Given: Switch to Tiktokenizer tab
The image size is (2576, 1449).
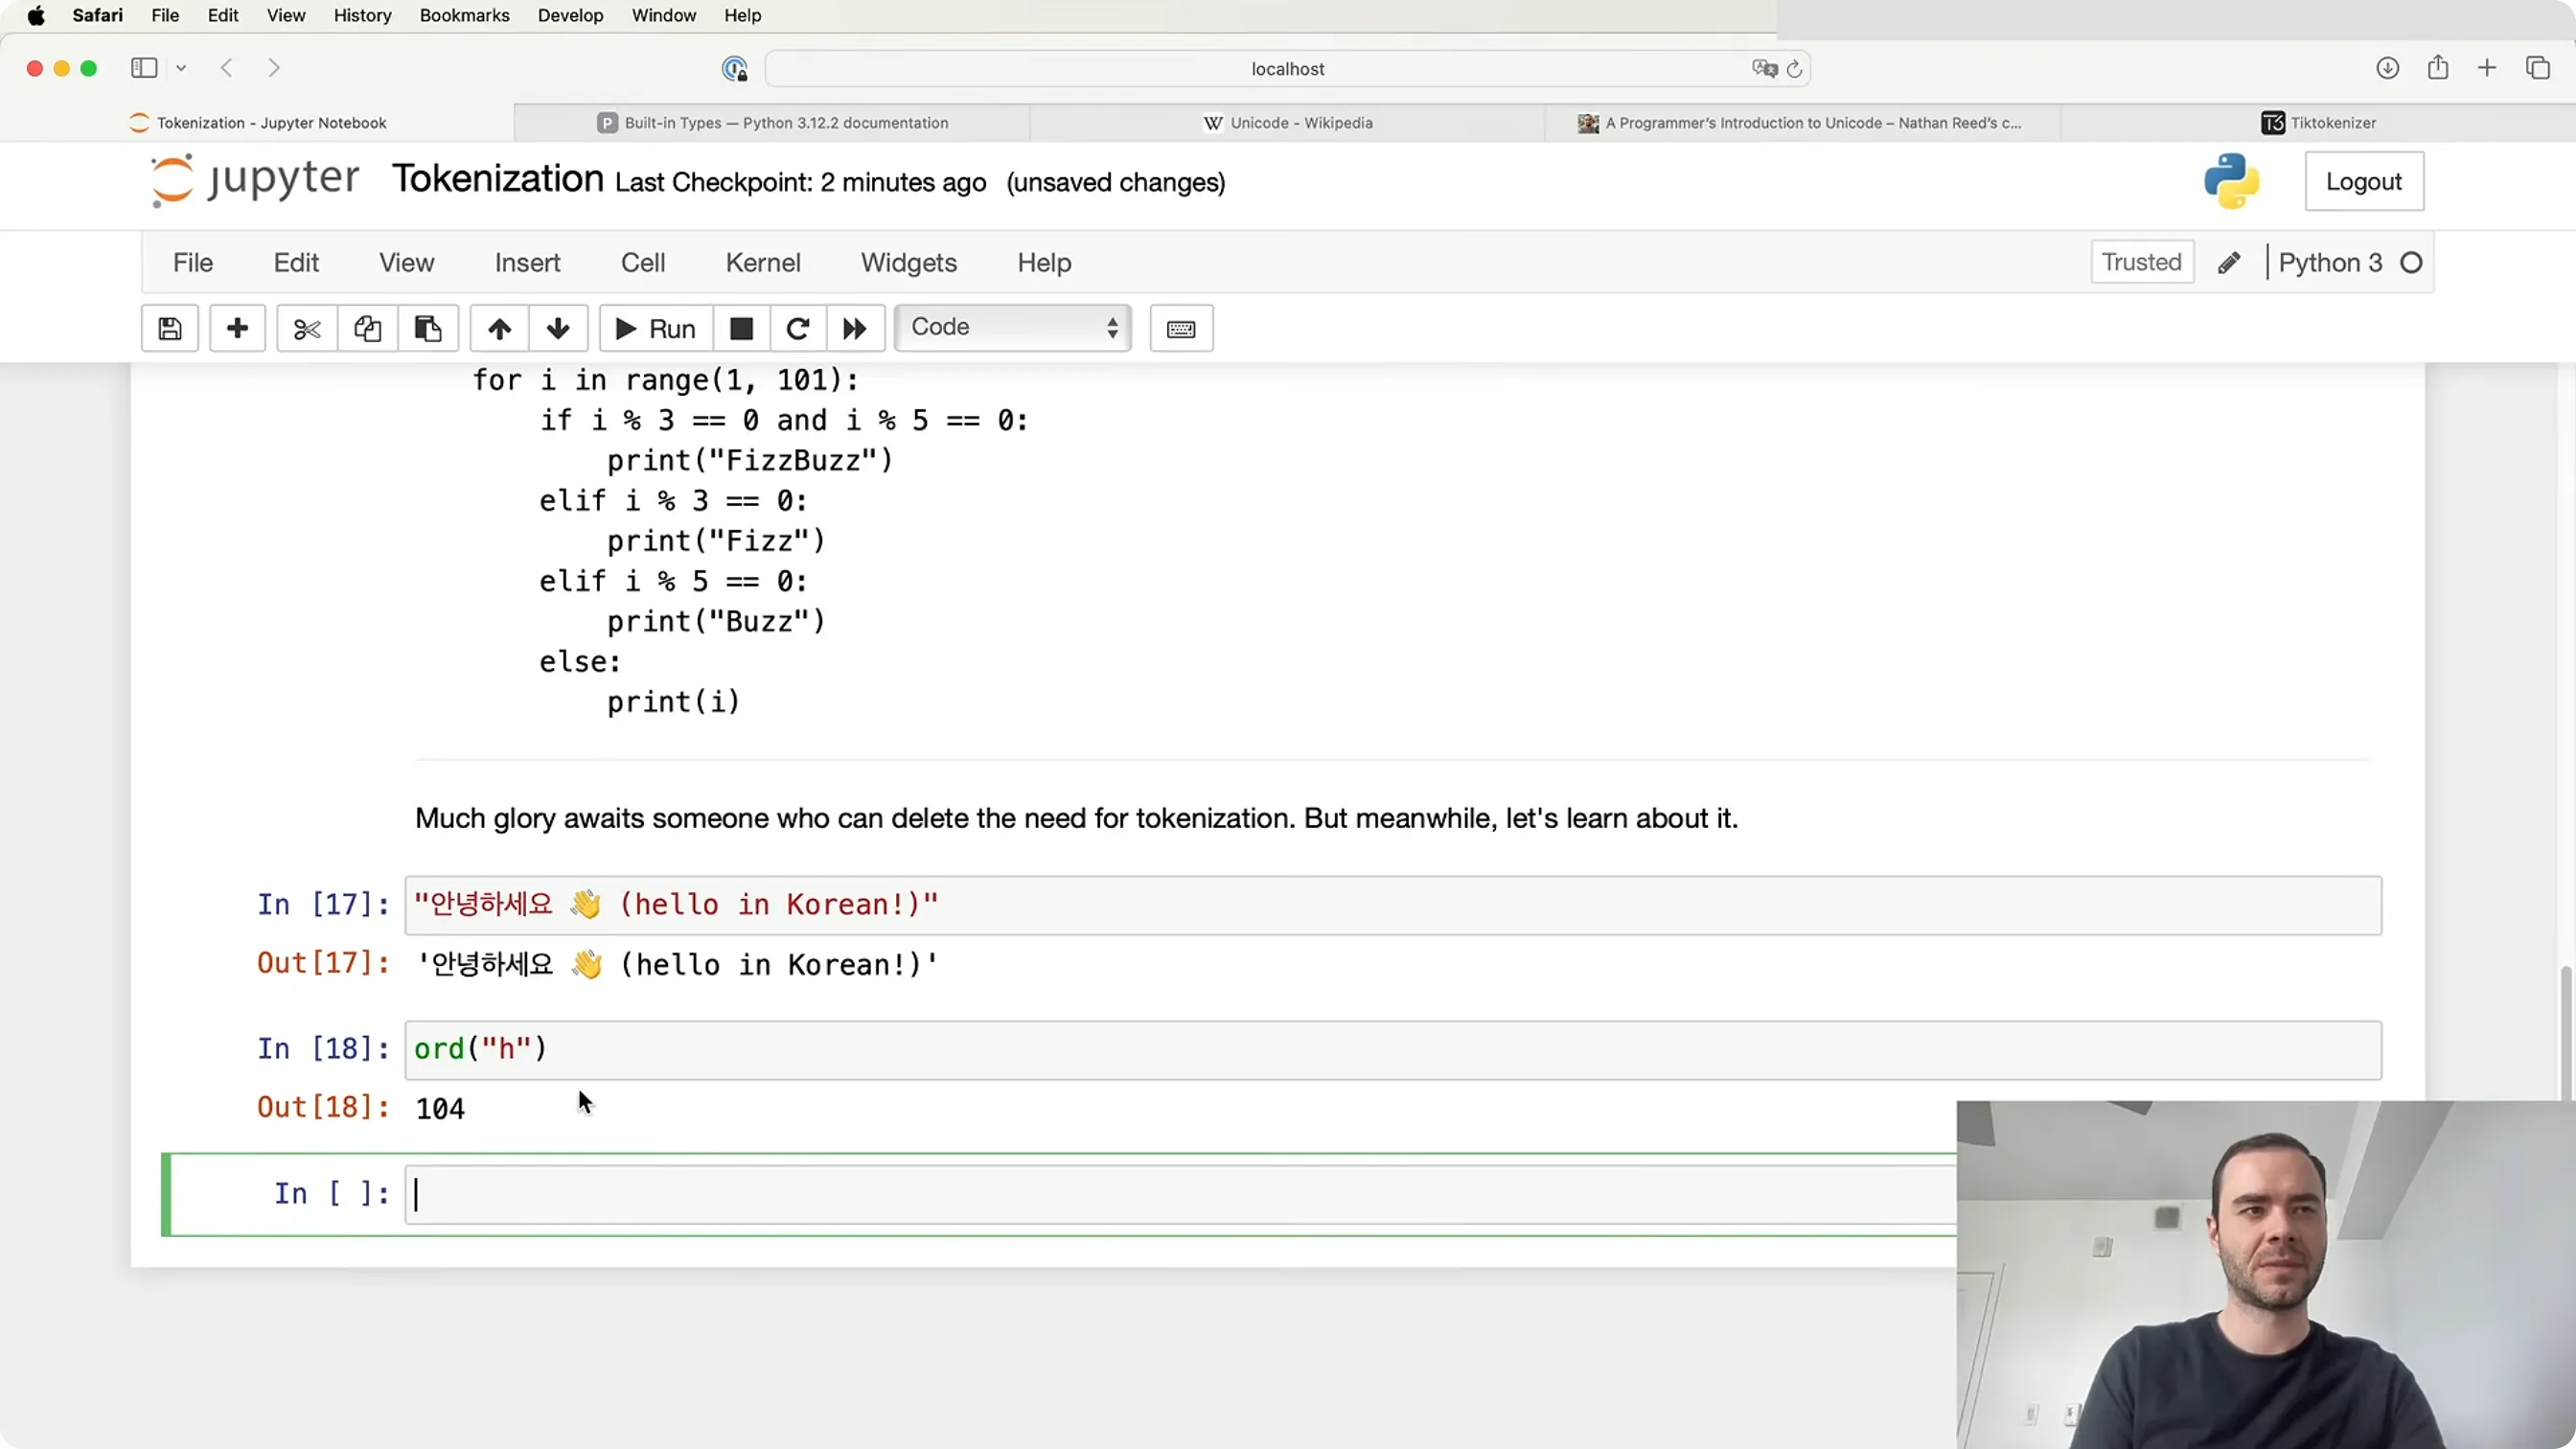Looking at the screenshot, I should click(2318, 123).
